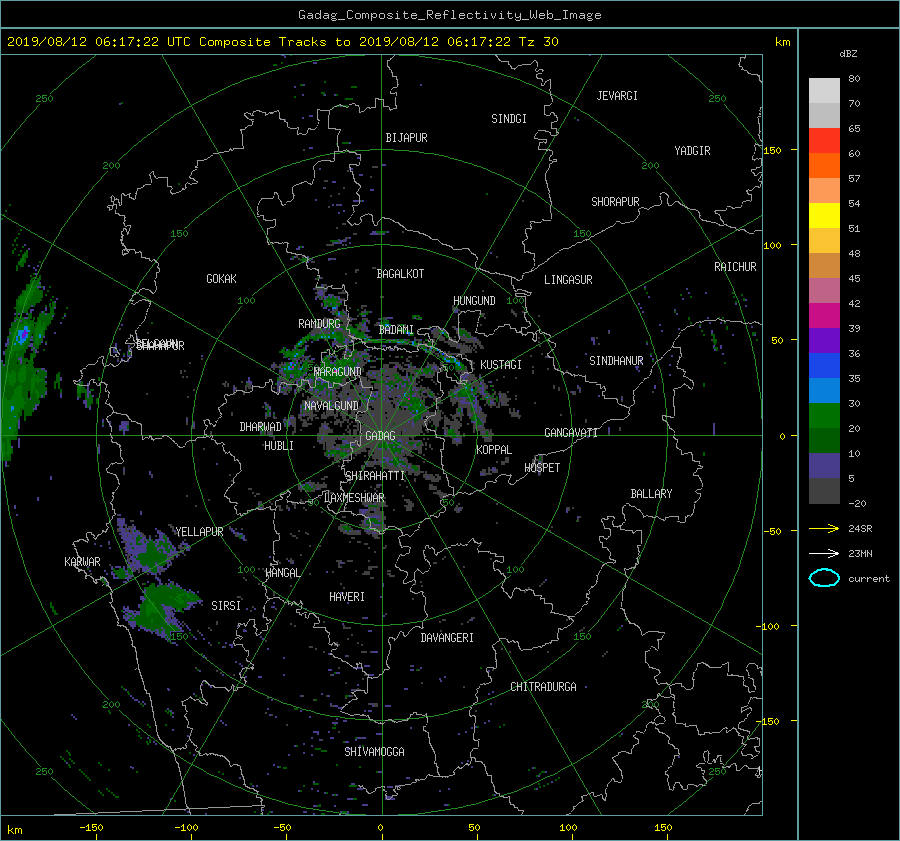This screenshot has width=900, height=841.
Task: Pick the green 20 dBZ color swatch
Action: click(824, 416)
